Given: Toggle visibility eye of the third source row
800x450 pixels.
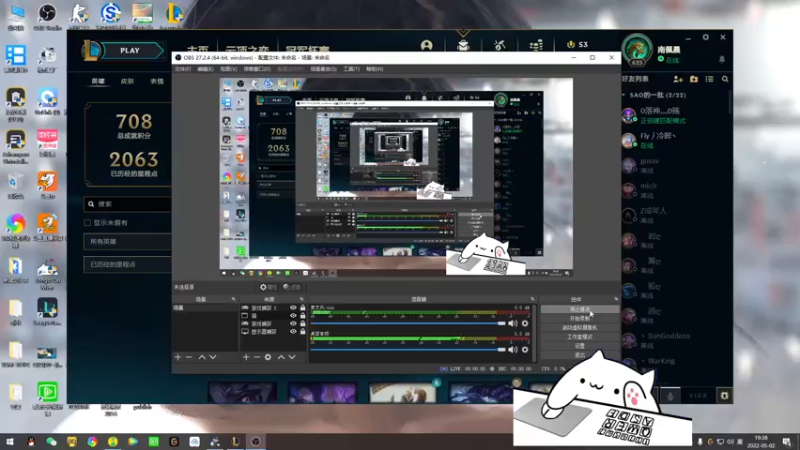Looking at the screenshot, I should 293,323.
